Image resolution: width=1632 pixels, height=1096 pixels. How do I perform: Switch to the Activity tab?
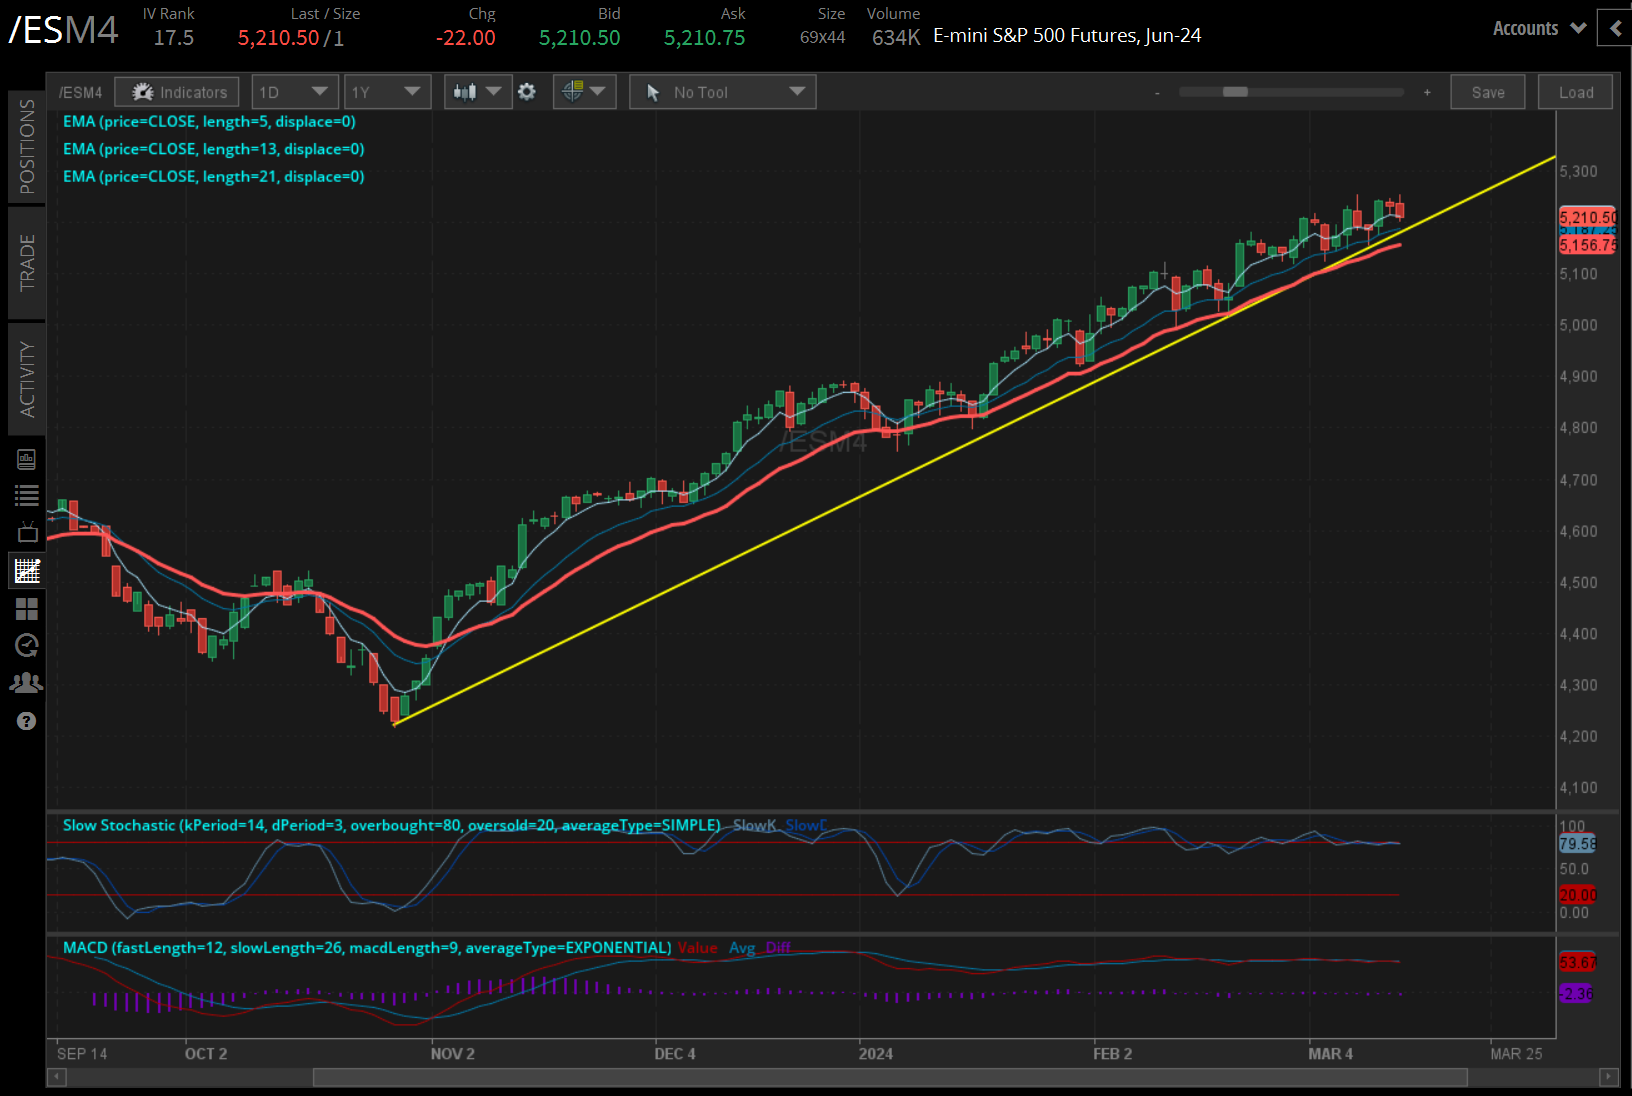coord(27,379)
